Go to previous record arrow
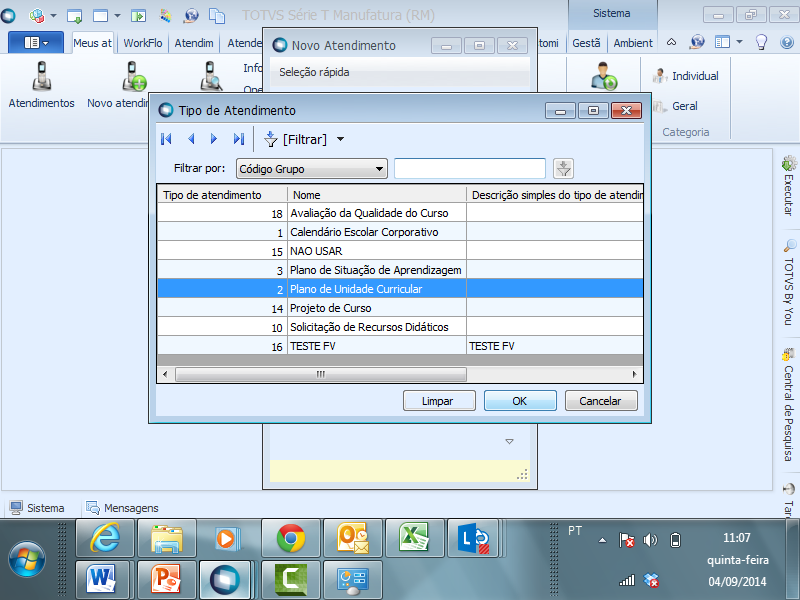800x600 pixels. click(x=191, y=139)
